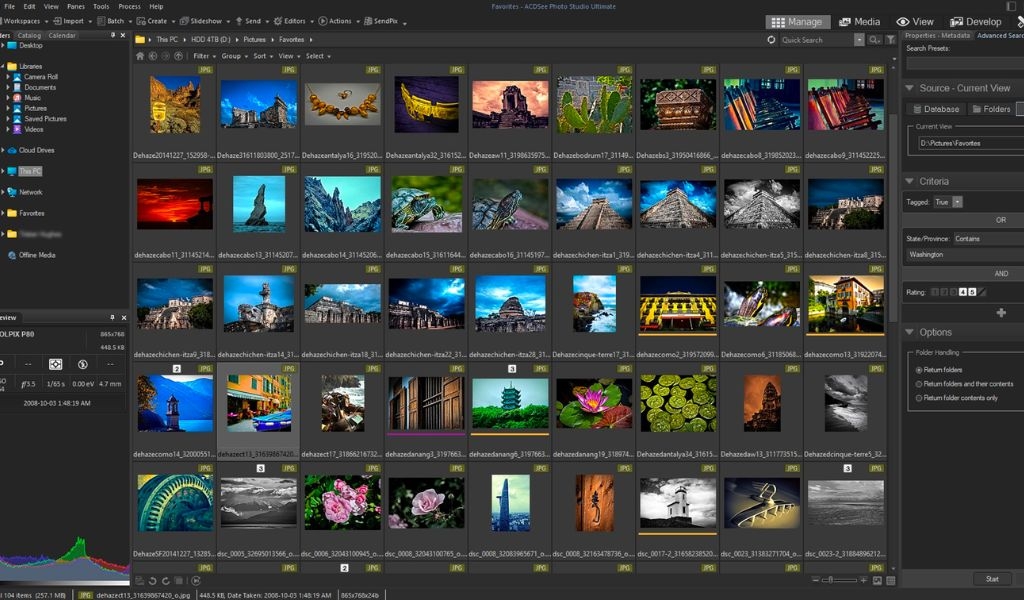This screenshot has height=600, width=1024.
Task: Click the Database source button
Action: click(935, 109)
